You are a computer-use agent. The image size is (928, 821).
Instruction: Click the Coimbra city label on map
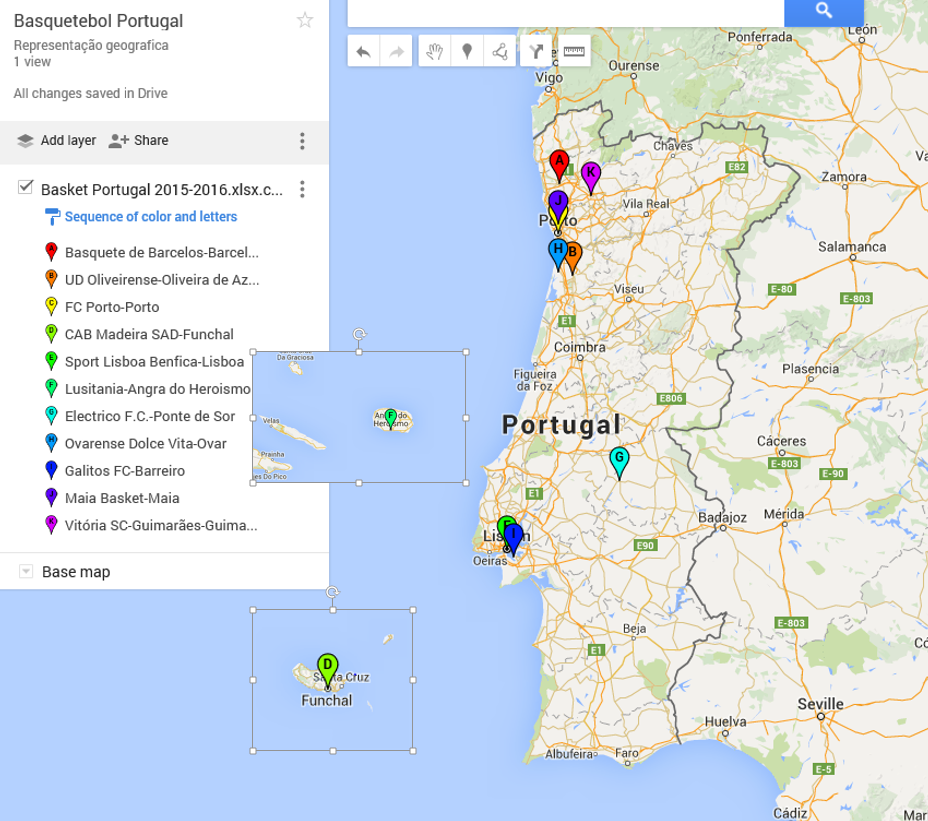(579, 347)
